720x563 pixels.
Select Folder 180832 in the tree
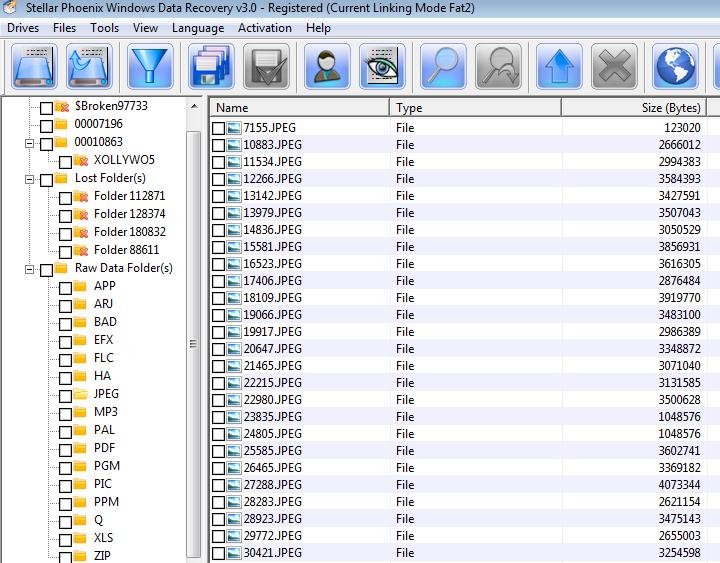[129, 232]
